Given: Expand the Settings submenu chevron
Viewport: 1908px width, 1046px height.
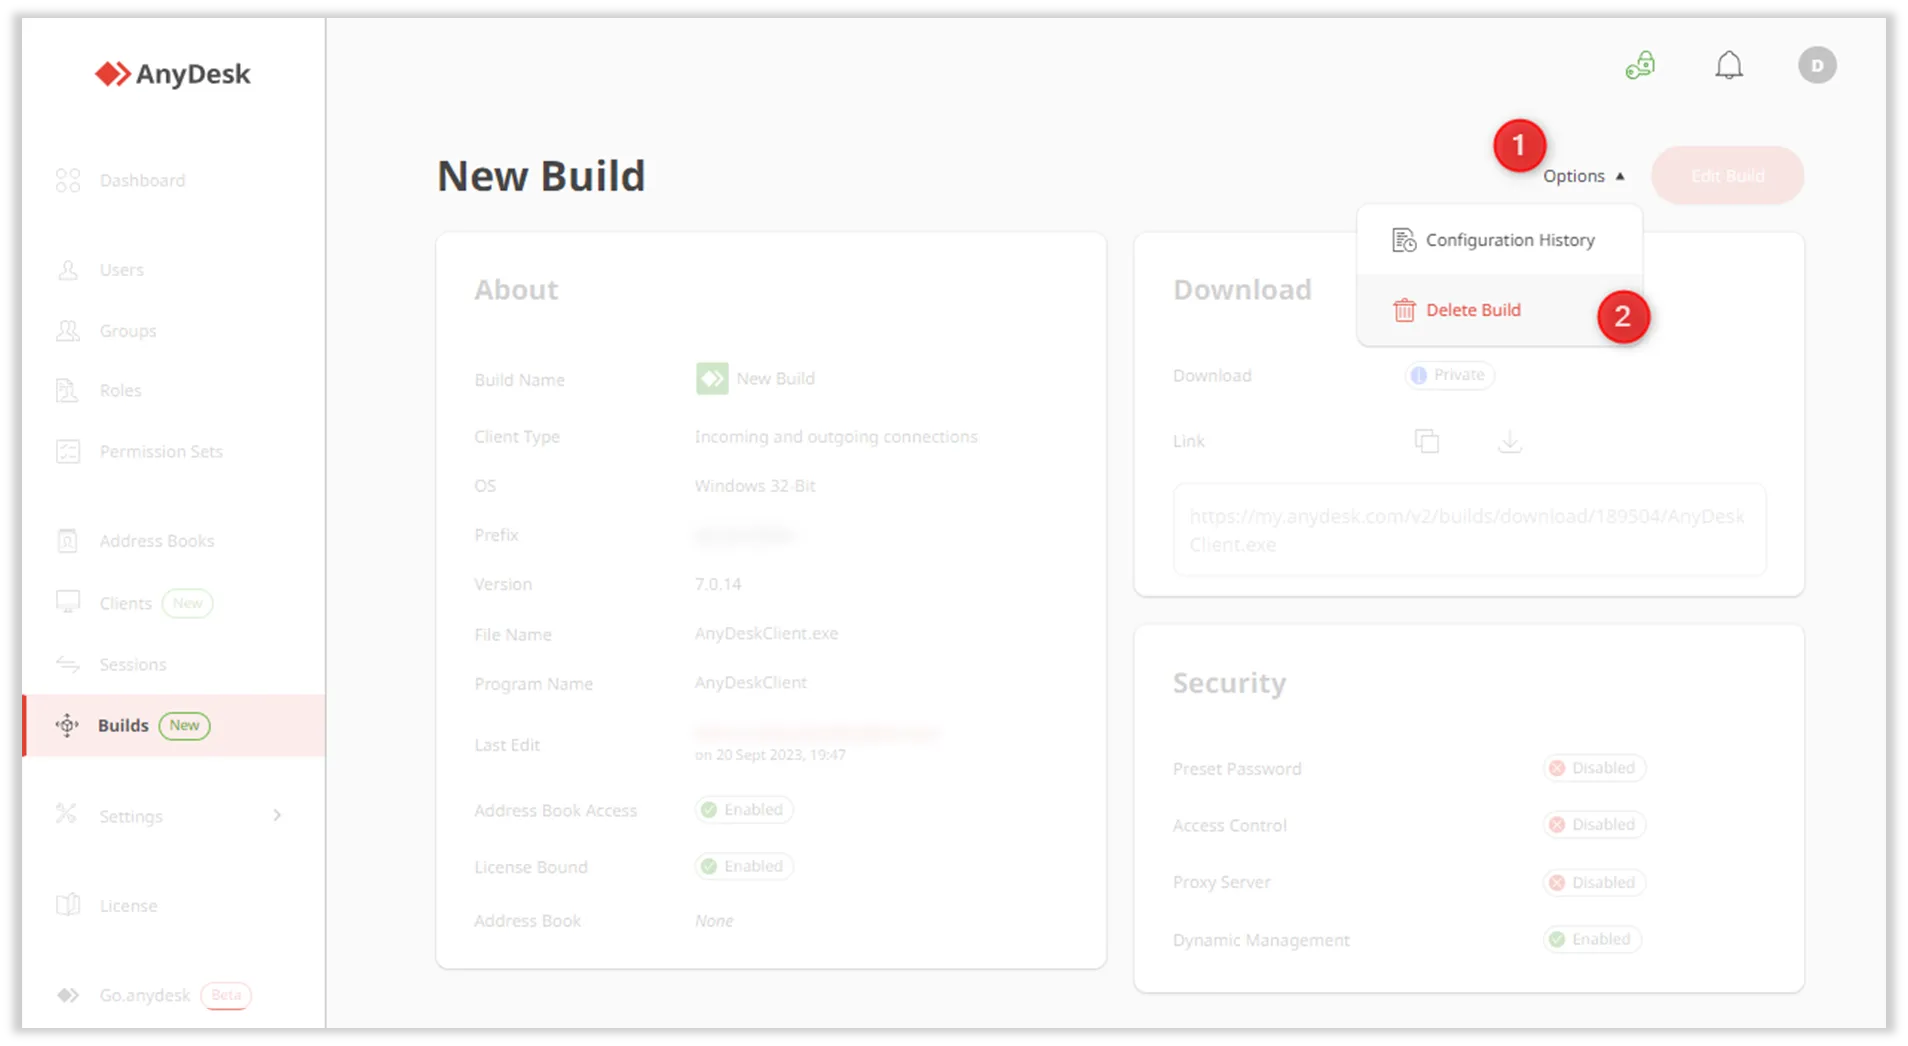Looking at the screenshot, I should click(x=277, y=816).
